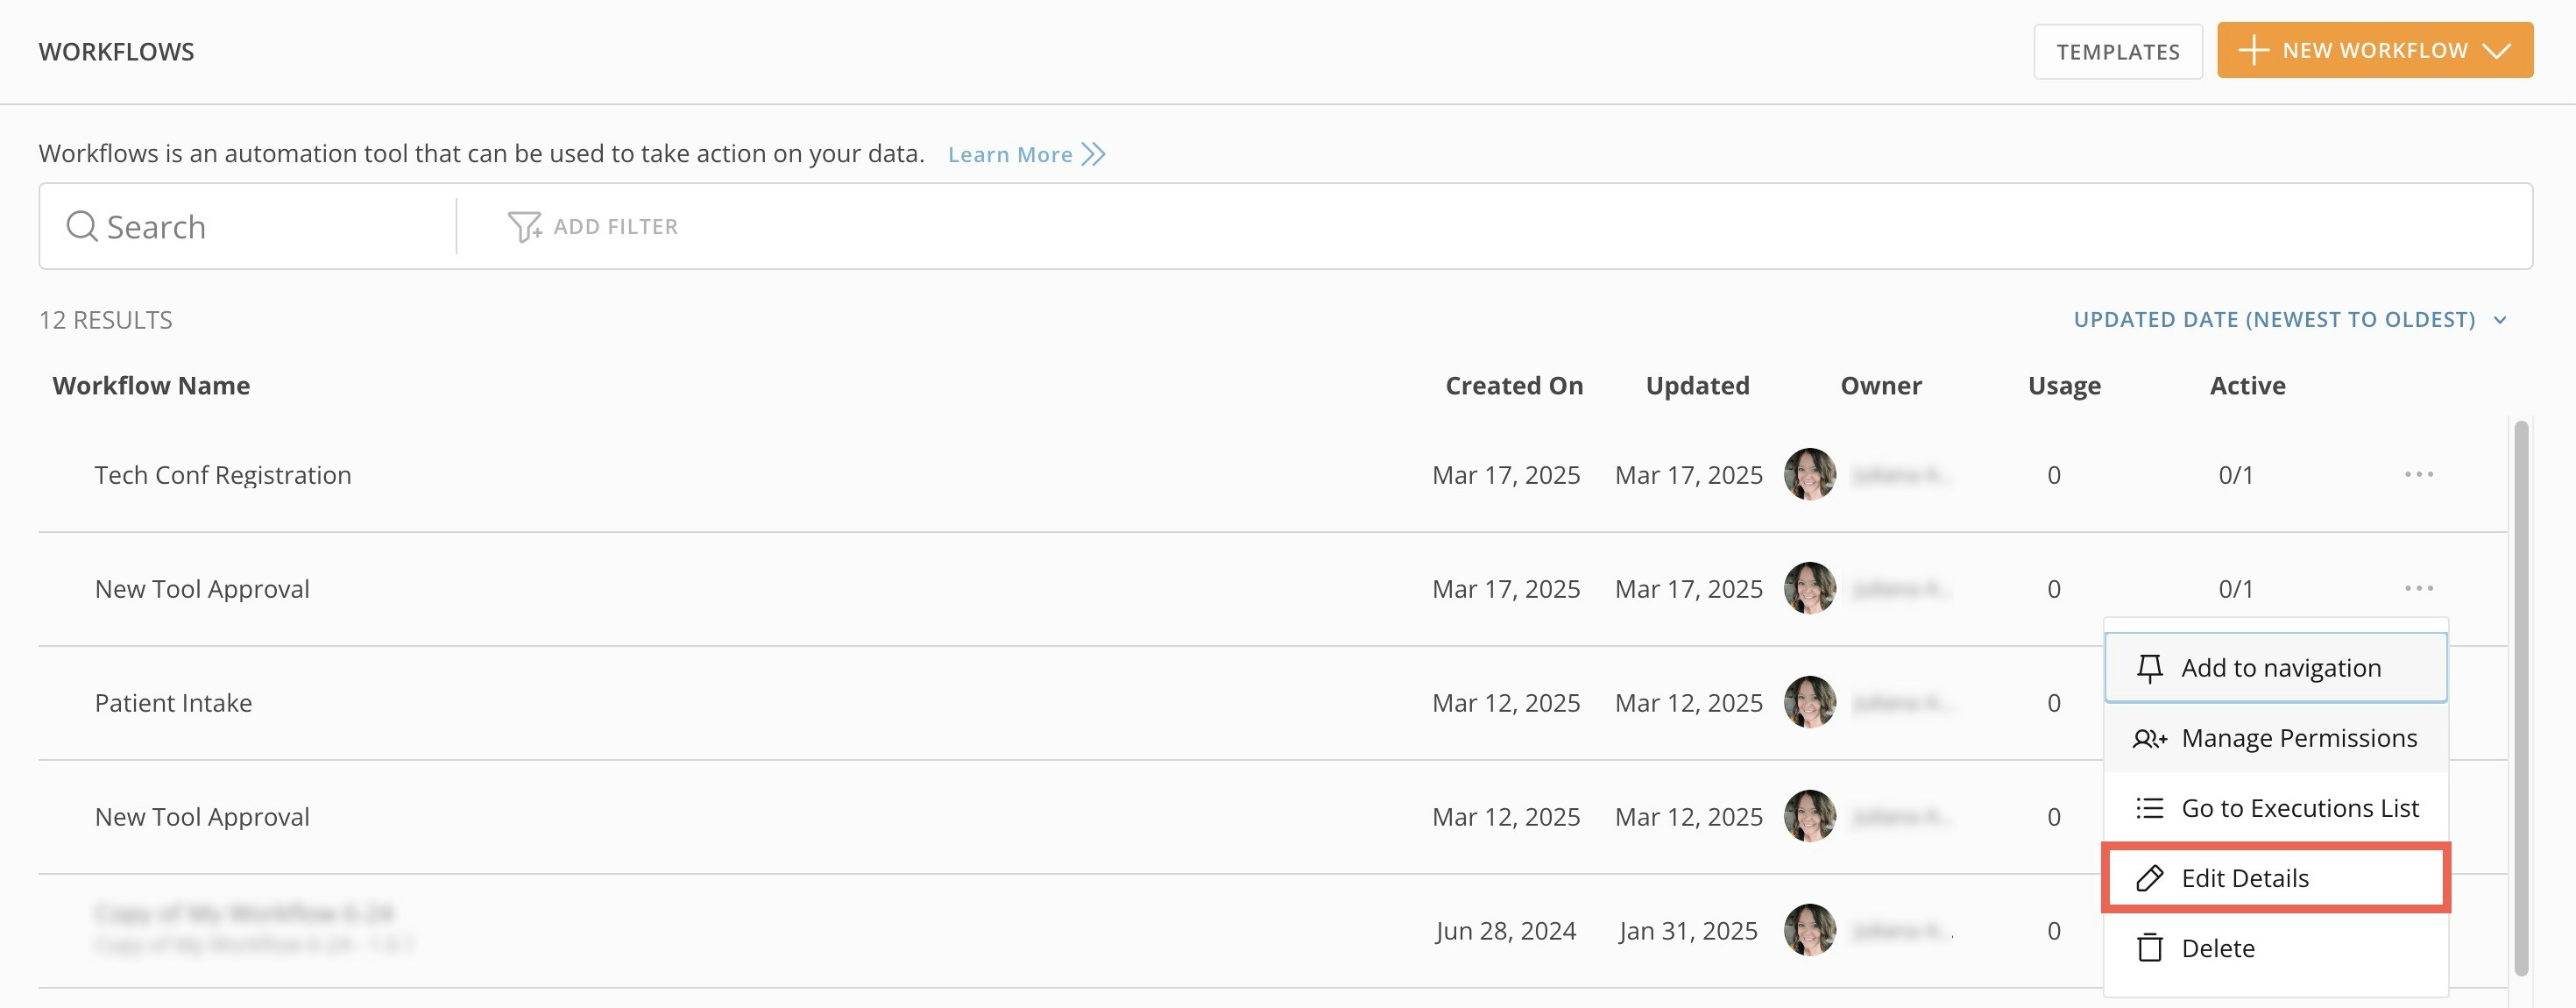The image size is (2576, 1008).
Task: Expand the New Workflow dropdown
Action: pyautogui.click(x=2497, y=51)
